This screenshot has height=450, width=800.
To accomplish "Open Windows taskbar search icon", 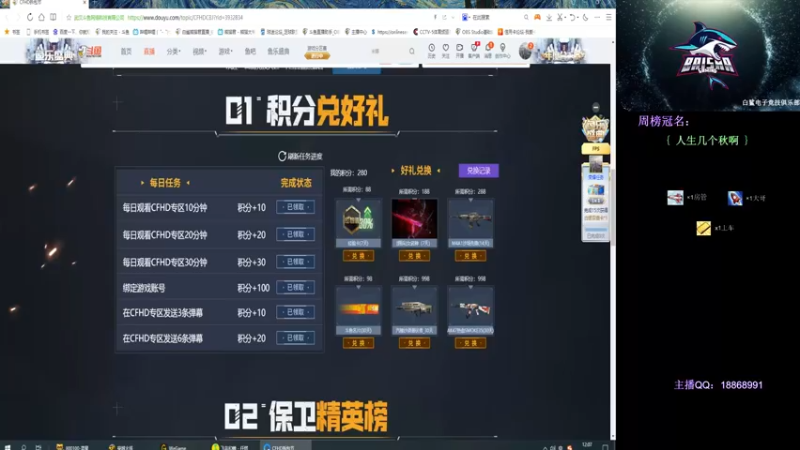I will point(23,447).
